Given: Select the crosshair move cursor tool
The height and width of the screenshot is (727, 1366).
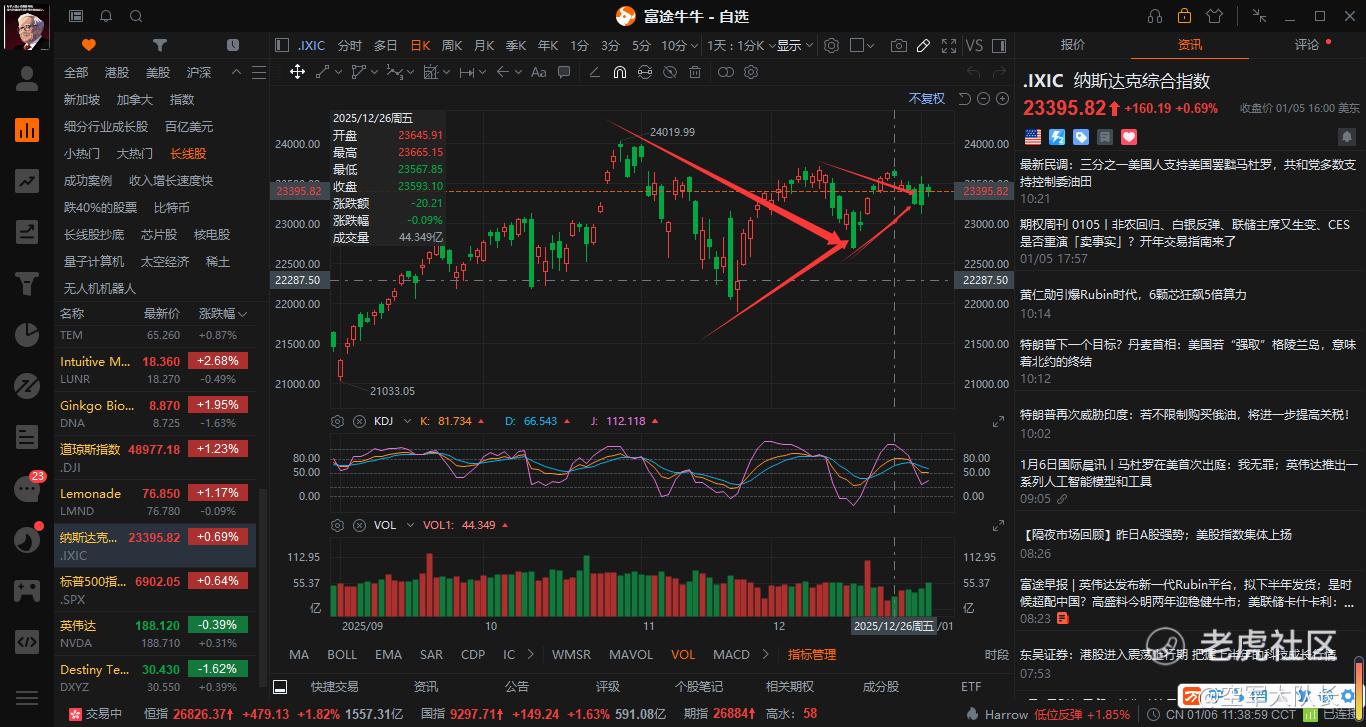Looking at the screenshot, I should pyautogui.click(x=297, y=72).
